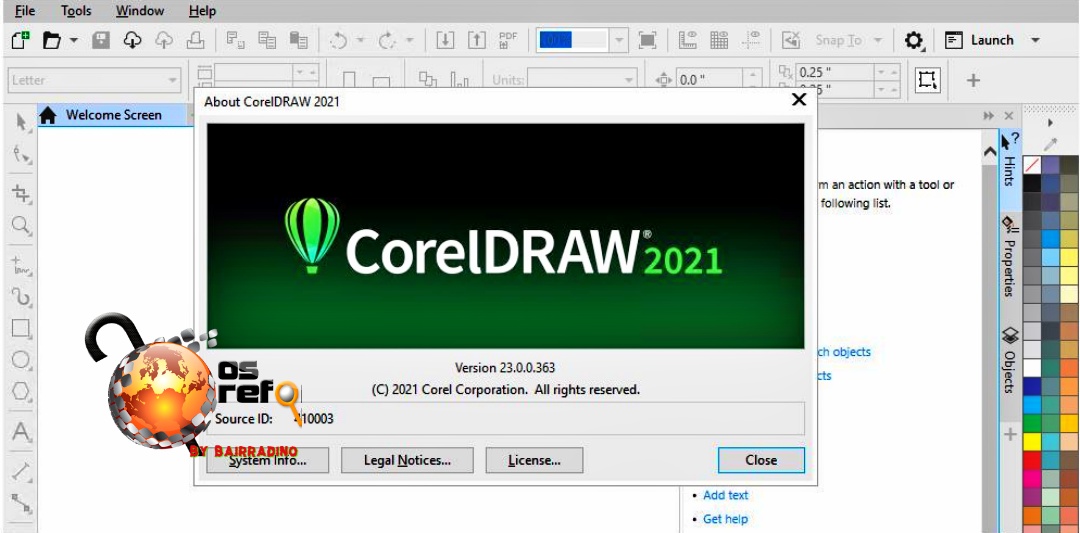This screenshot has width=1080, height=533.
Task: Open the zoom level dropdown
Action: [620, 40]
